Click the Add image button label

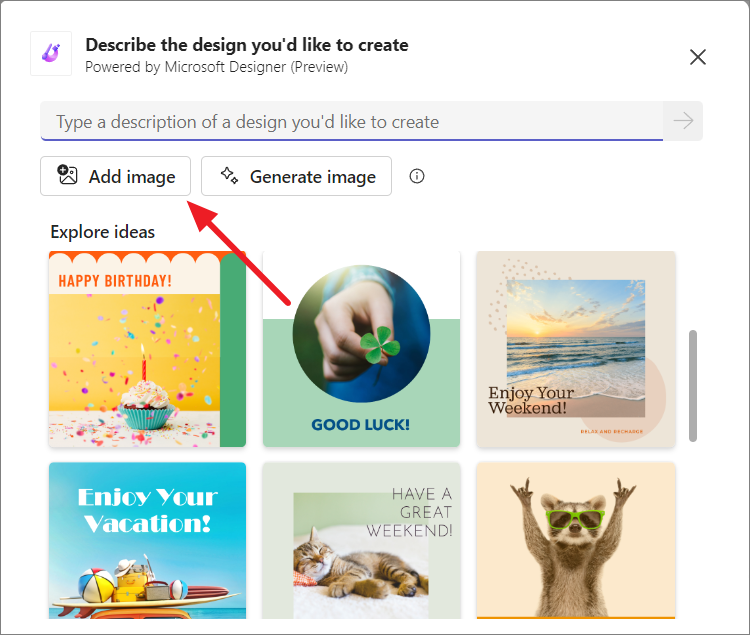pos(132,176)
